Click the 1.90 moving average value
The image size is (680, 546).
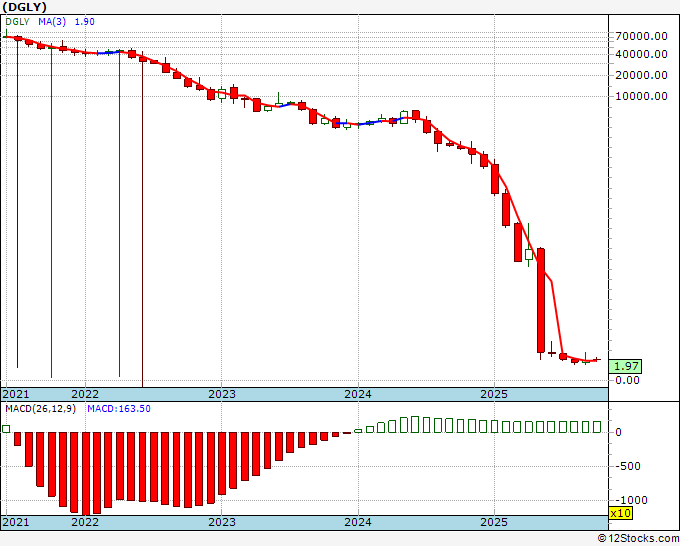tap(85, 22)
